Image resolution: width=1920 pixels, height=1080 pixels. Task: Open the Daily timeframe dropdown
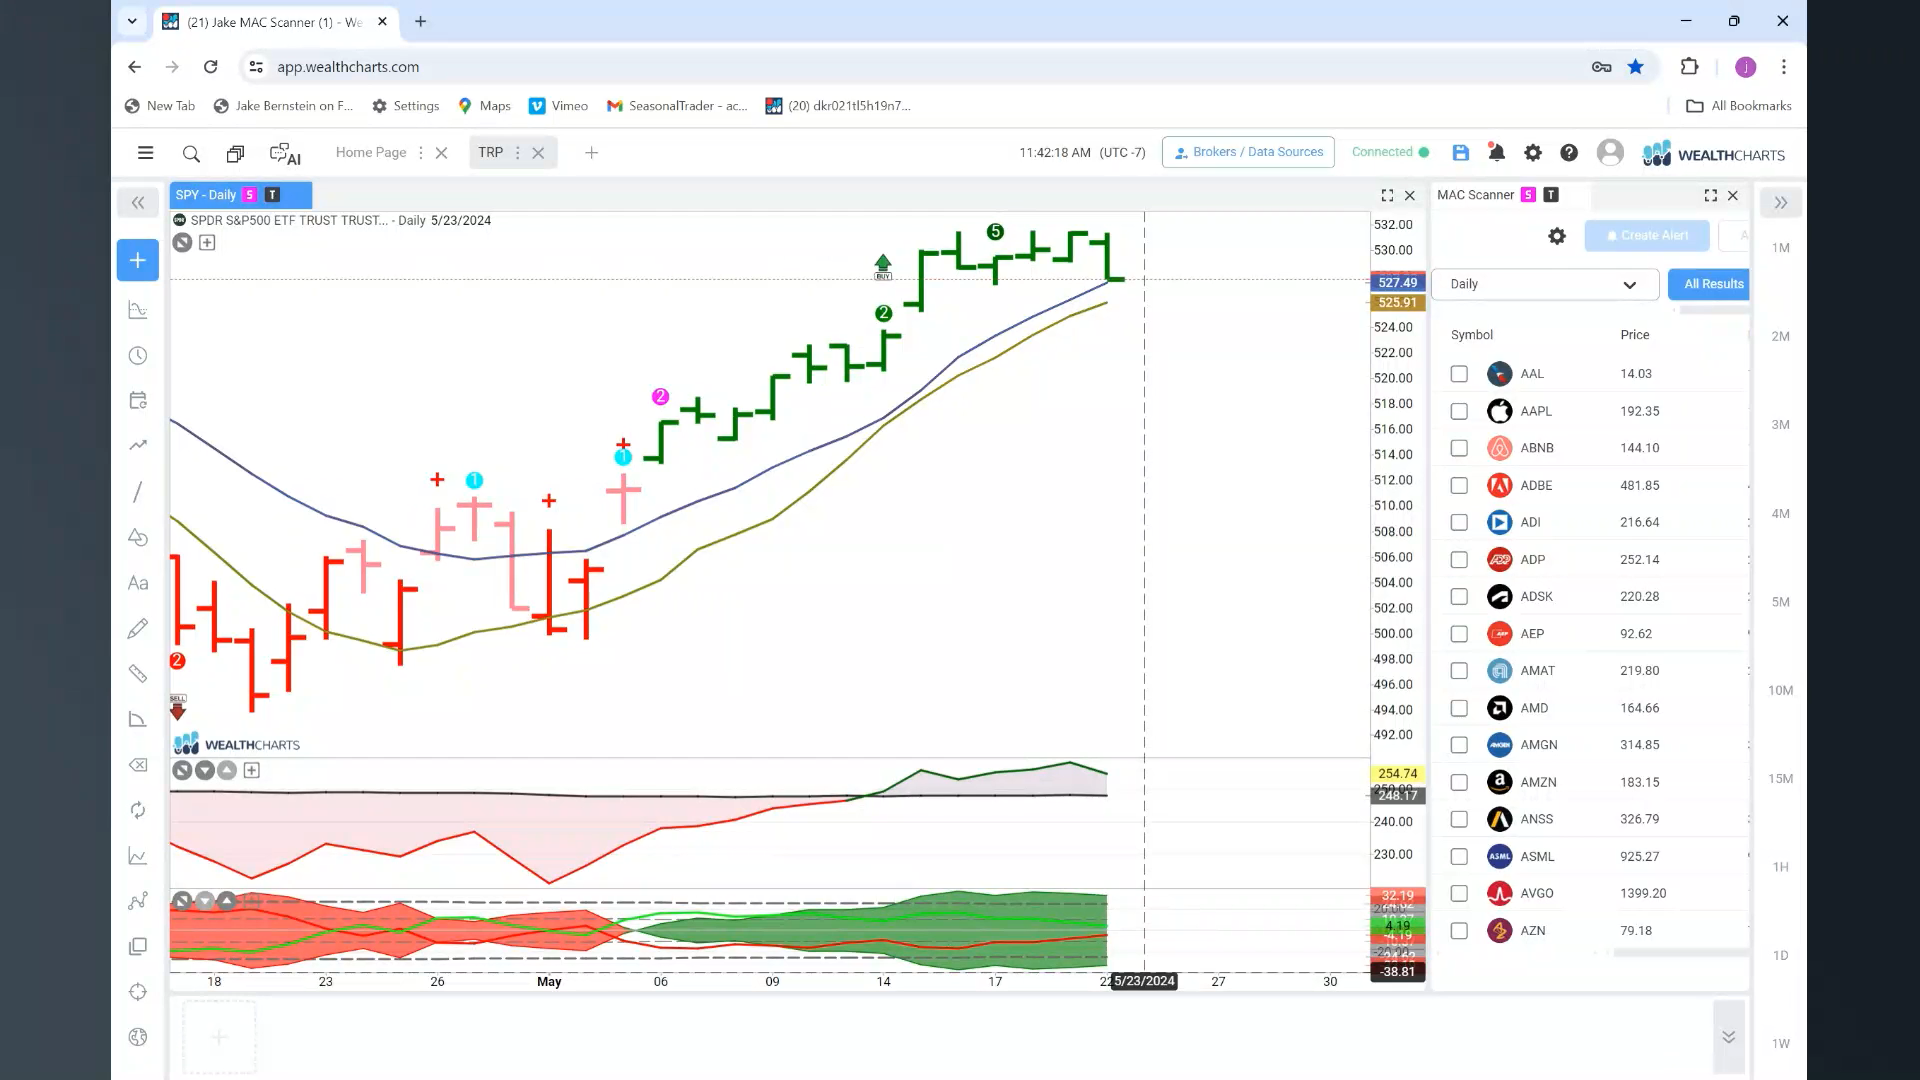pos(1544,284)
